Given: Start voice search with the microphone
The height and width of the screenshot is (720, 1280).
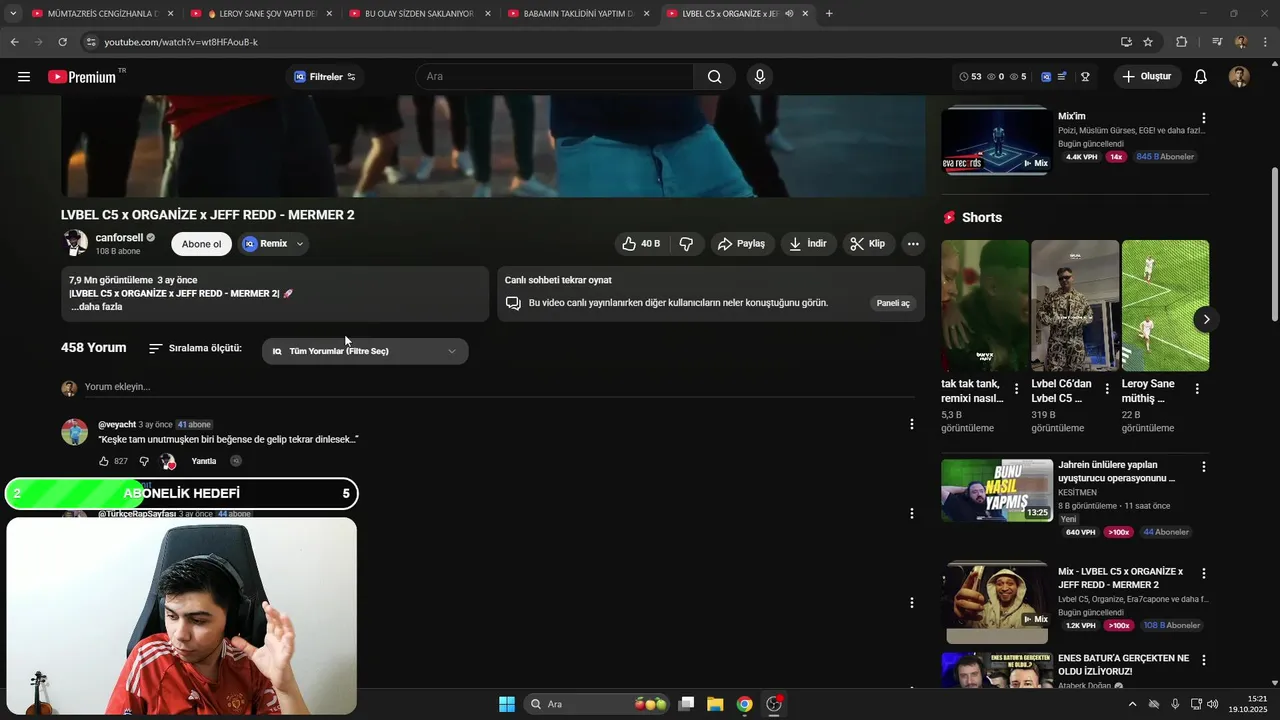Looking at the screenshot, I should (x=760, y=77).
